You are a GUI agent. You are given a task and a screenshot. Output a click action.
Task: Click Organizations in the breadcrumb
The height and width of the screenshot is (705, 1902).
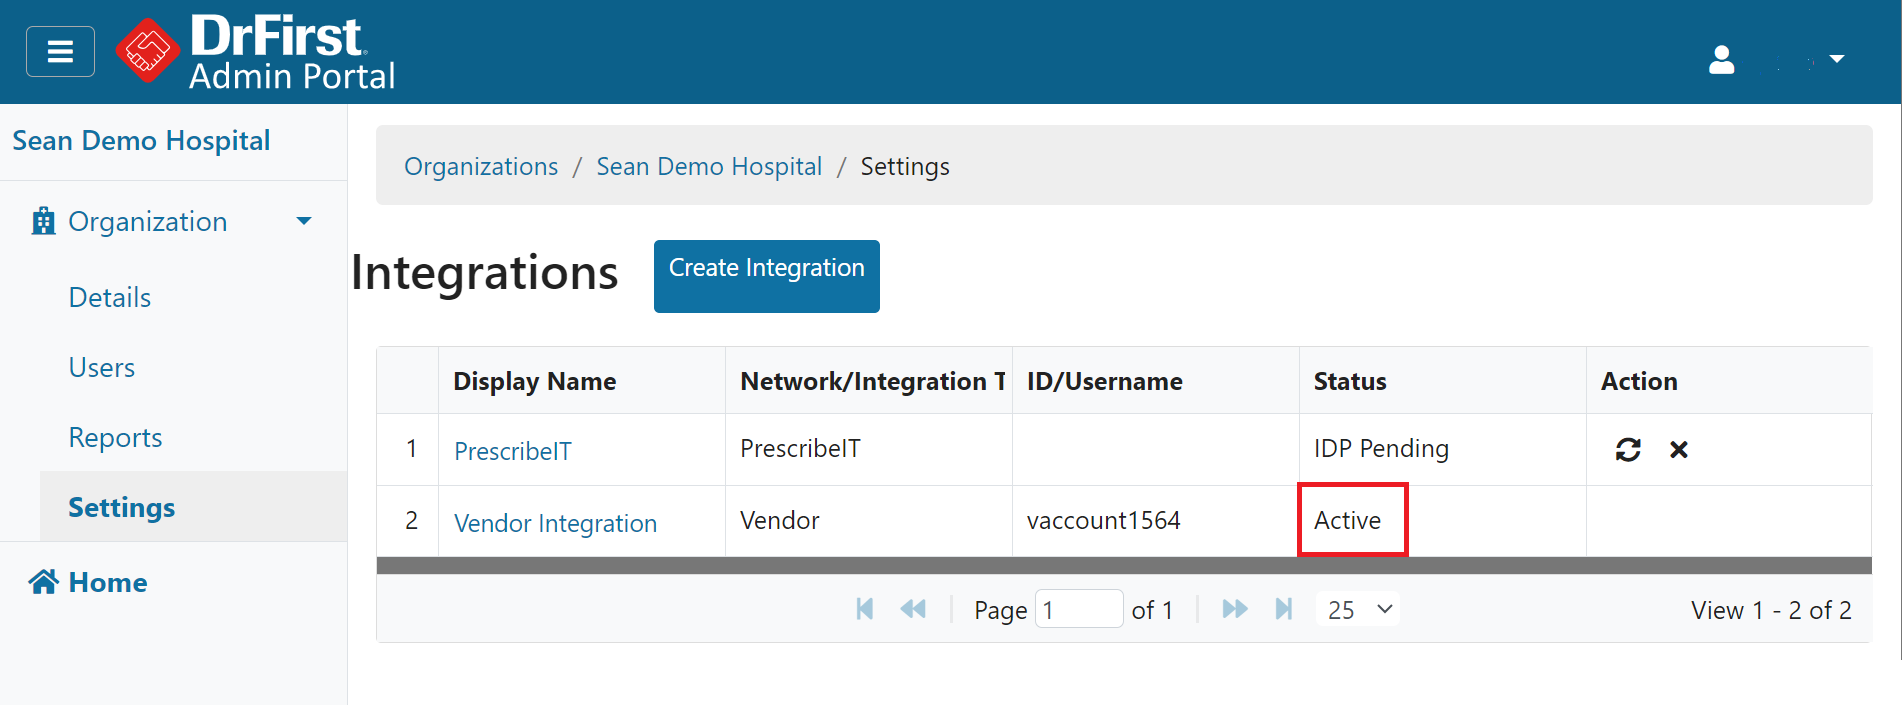click(x=481, y=166)
